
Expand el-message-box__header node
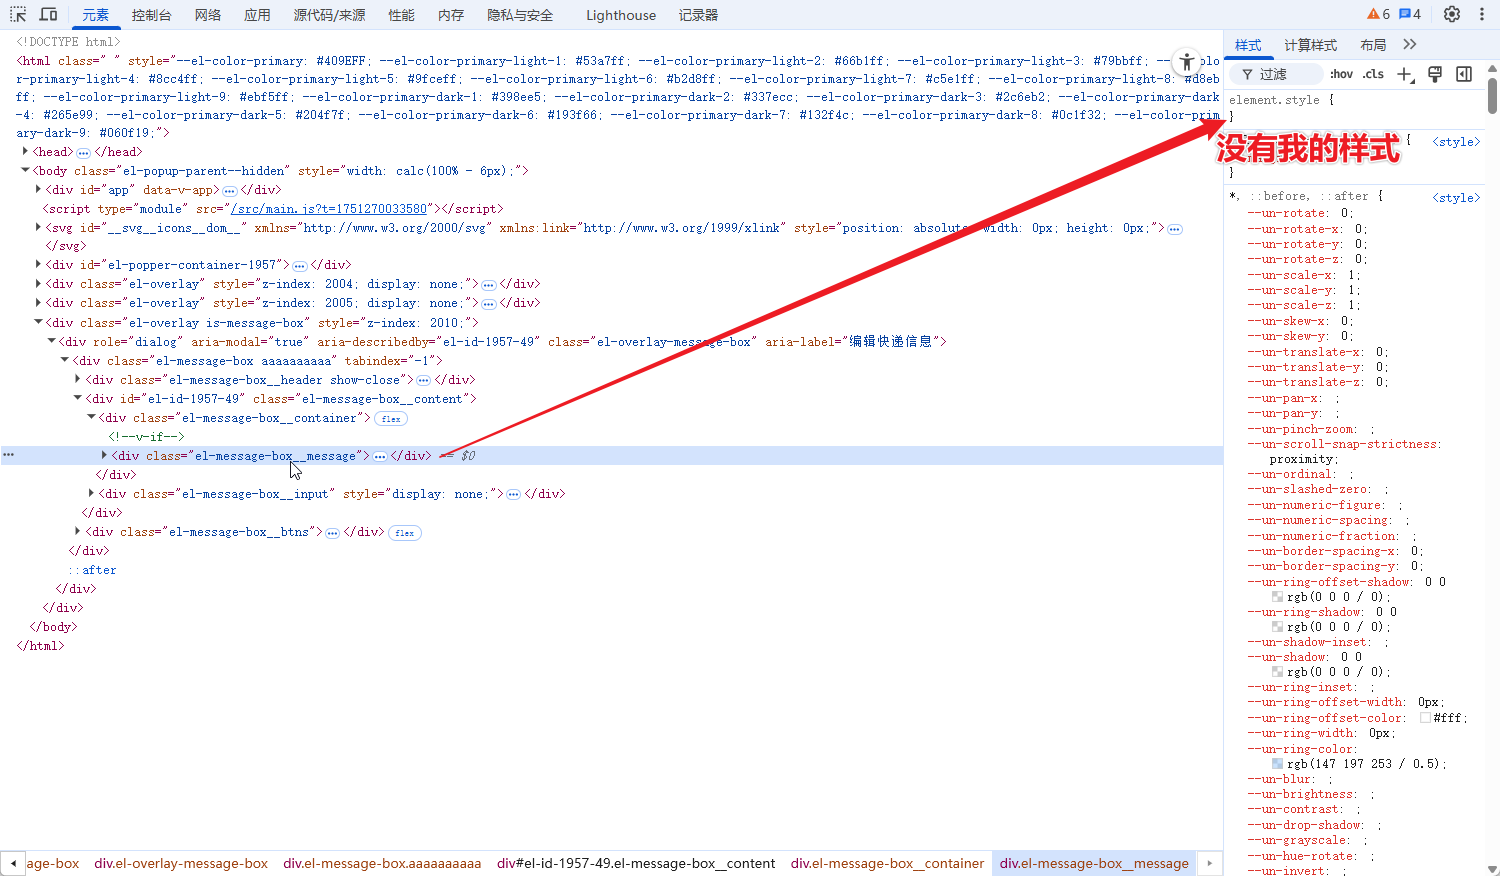point(78,379)
